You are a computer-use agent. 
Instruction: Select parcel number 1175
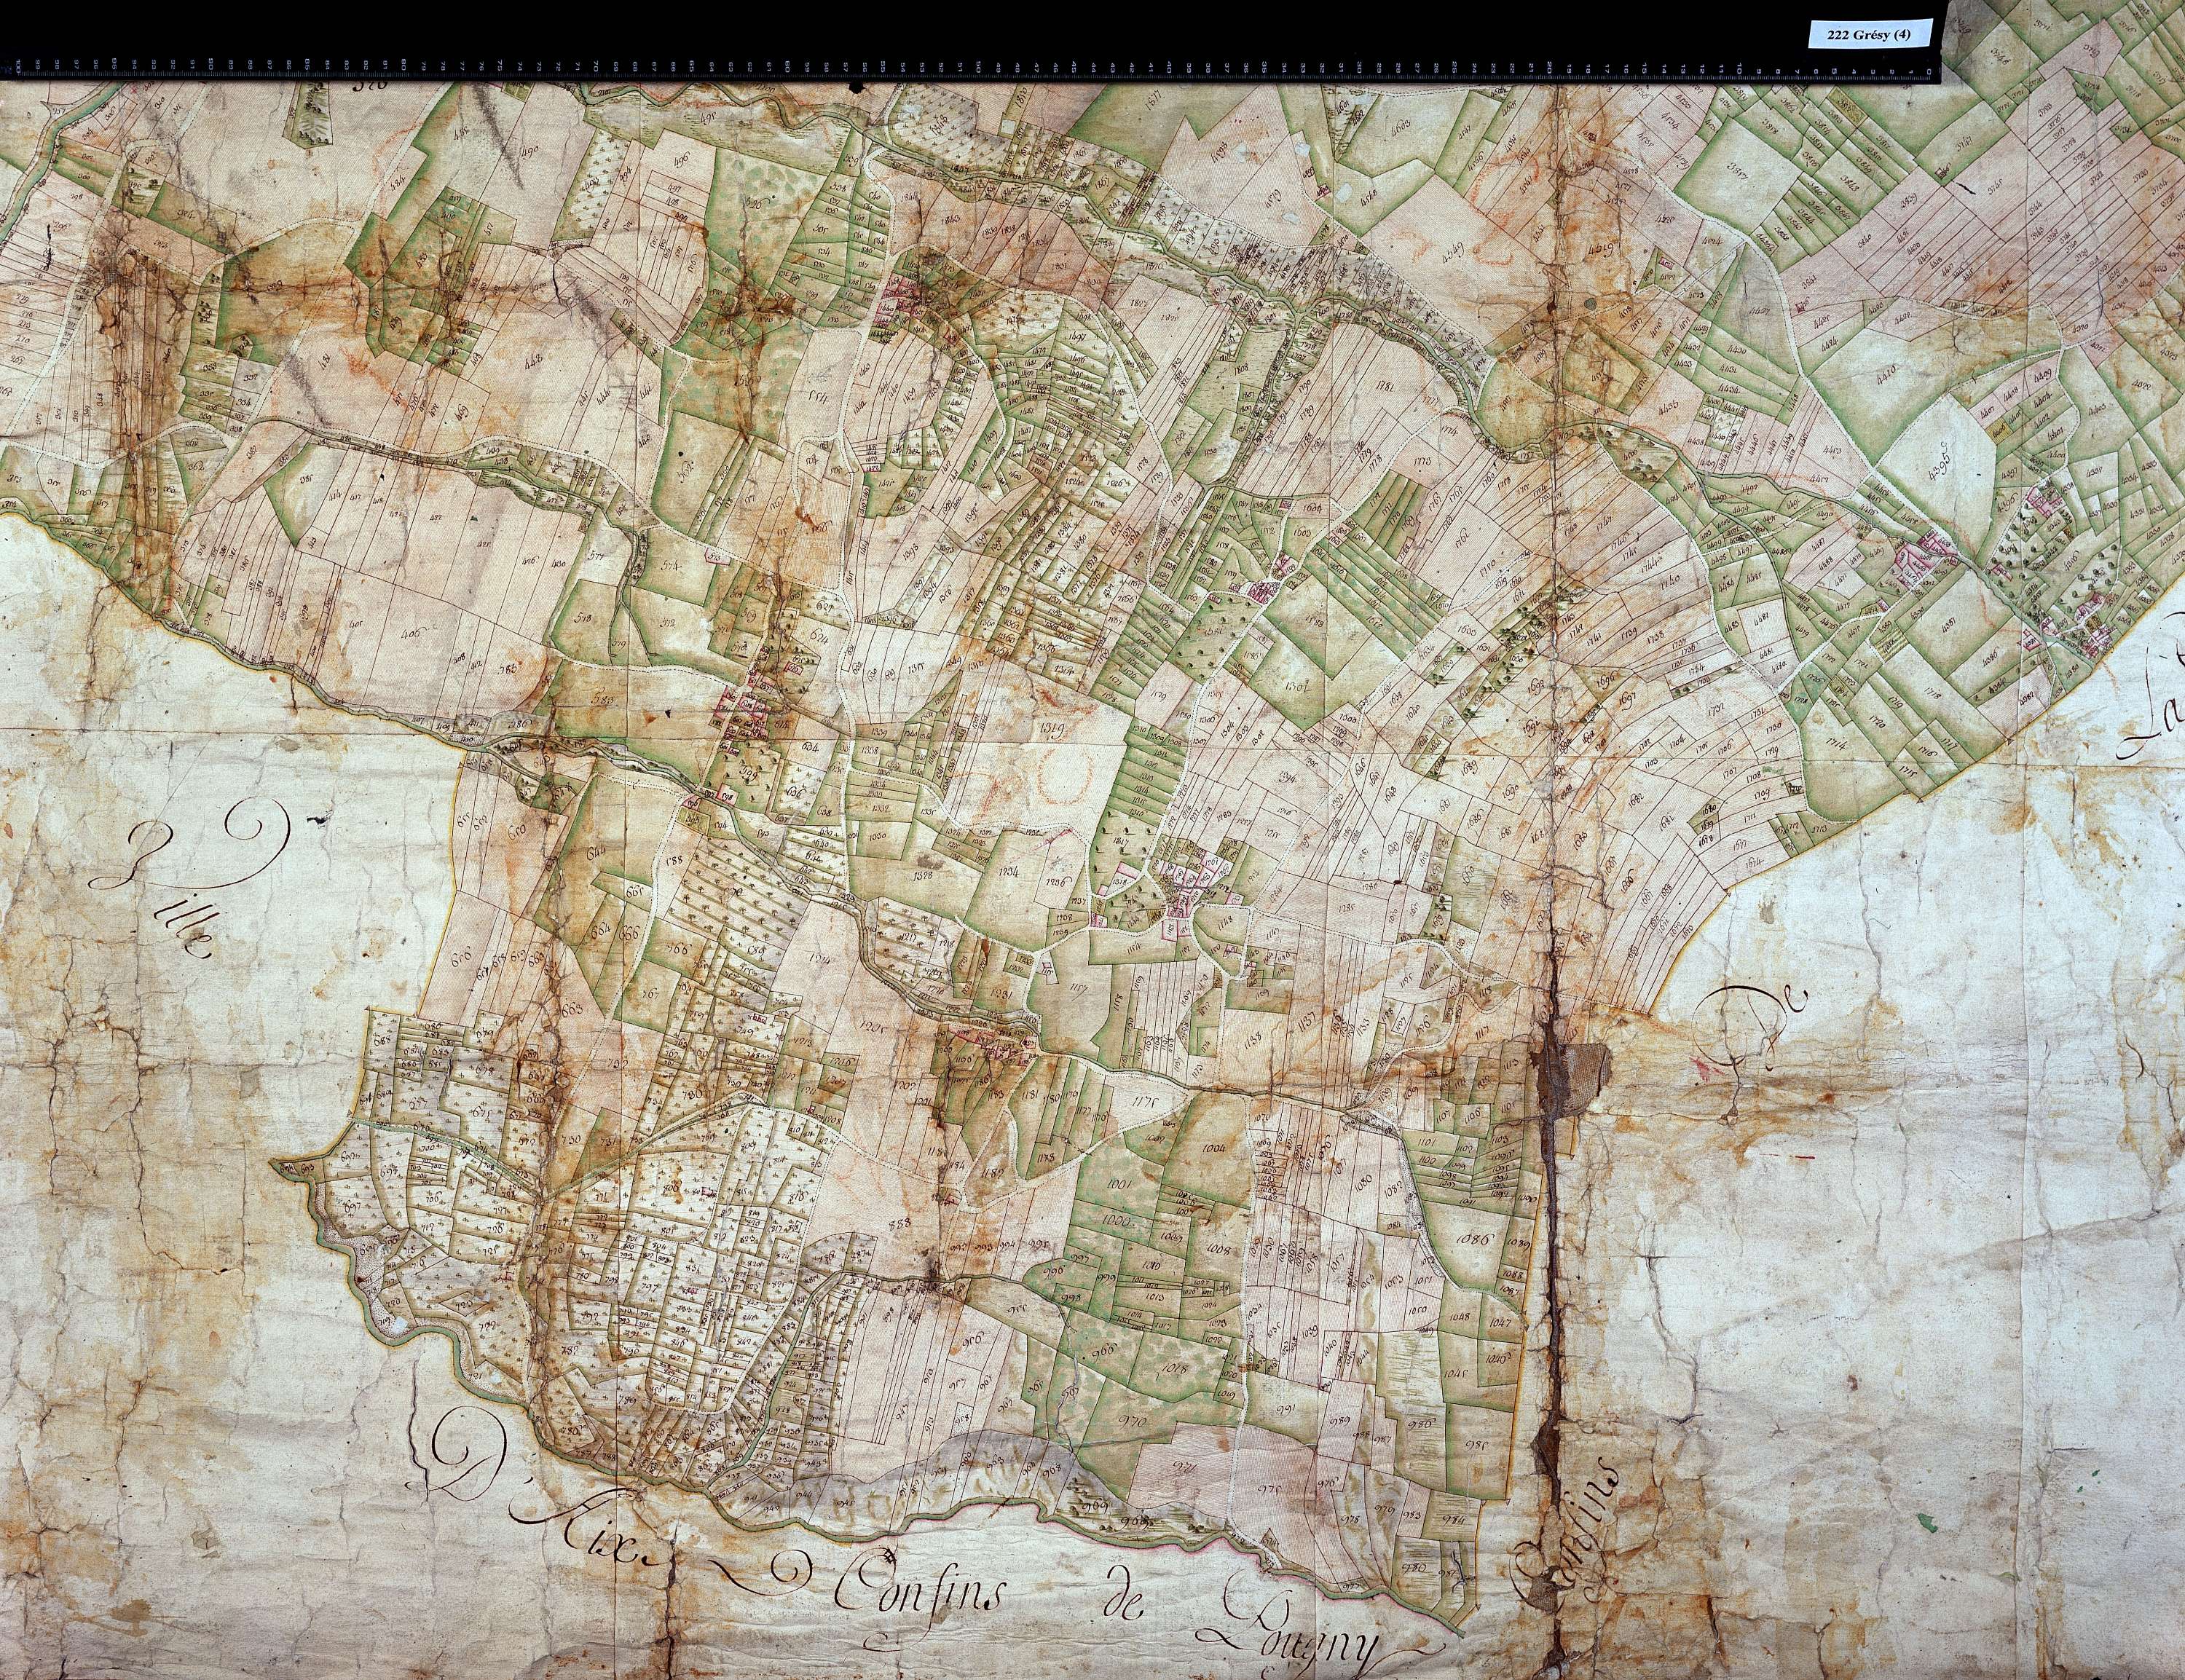(1146, 1101)
